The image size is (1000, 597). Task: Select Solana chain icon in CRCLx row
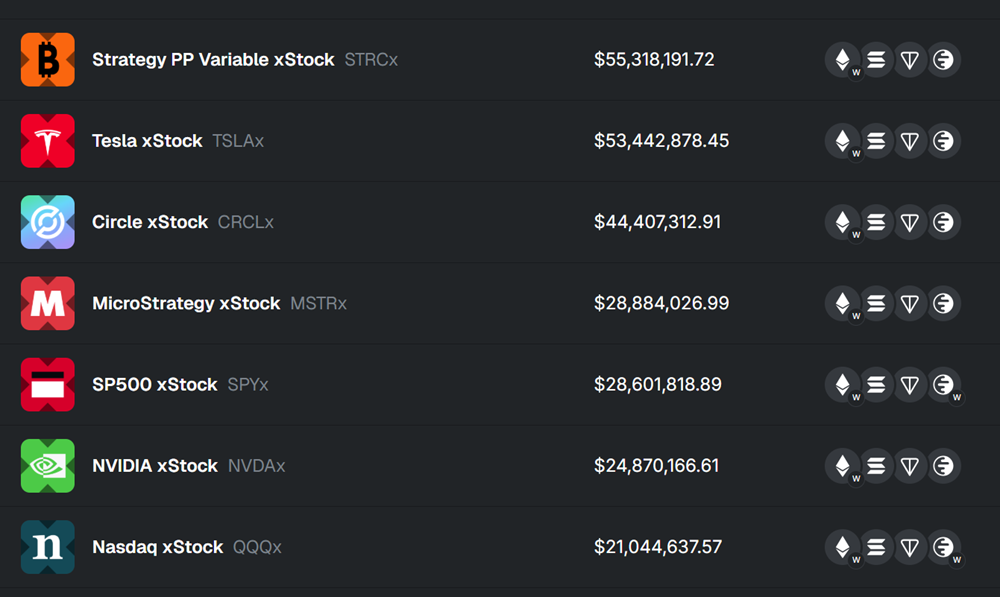(x=876, y=222)
